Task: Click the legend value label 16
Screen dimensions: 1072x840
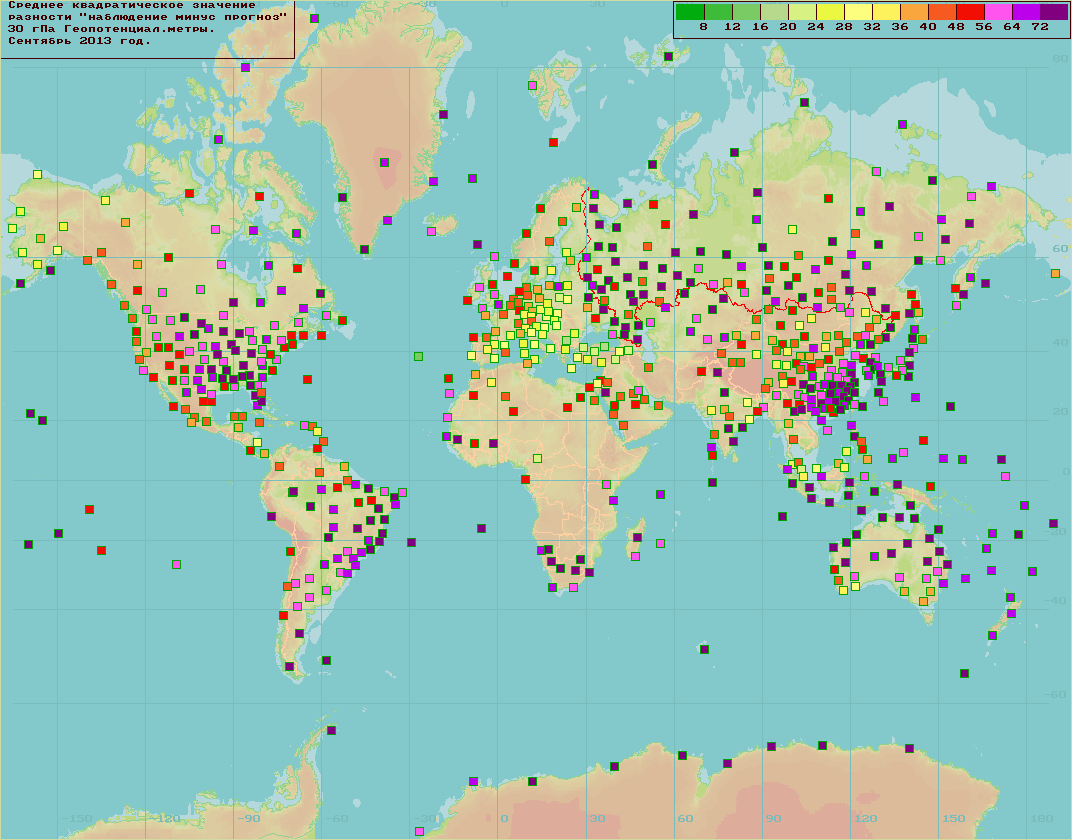Action: tap(760, 27)
